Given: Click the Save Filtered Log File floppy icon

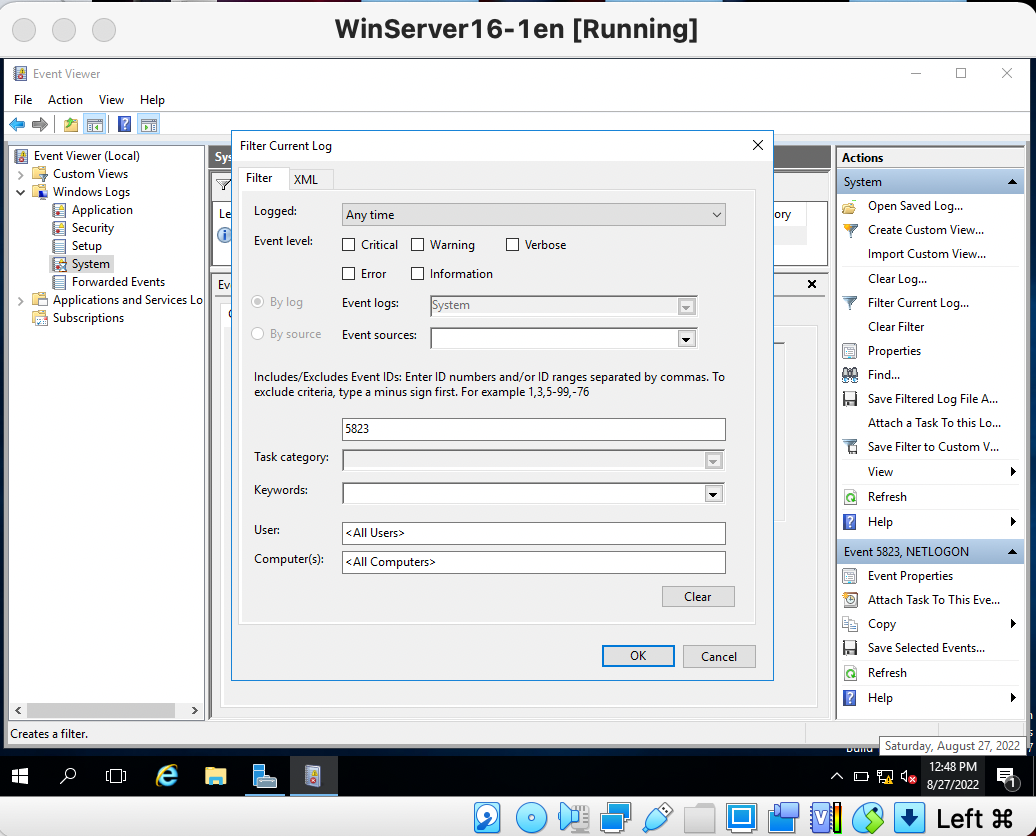Looking at the screenshot, I should [850, 399].
